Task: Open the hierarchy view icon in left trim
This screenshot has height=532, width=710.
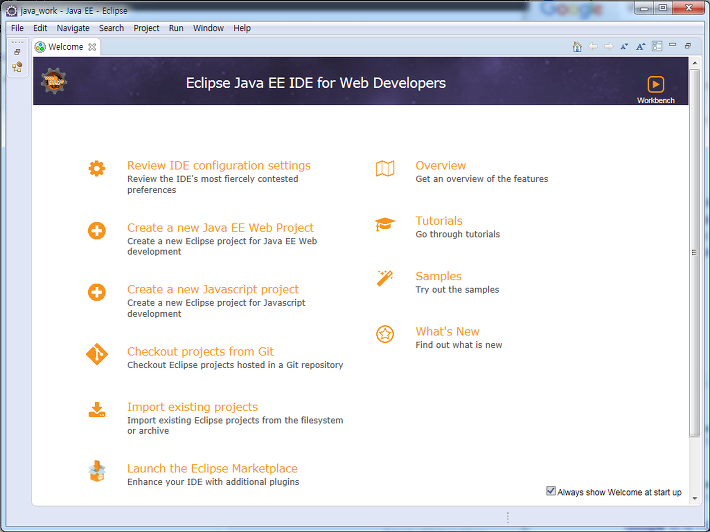Action: (17, 67)
